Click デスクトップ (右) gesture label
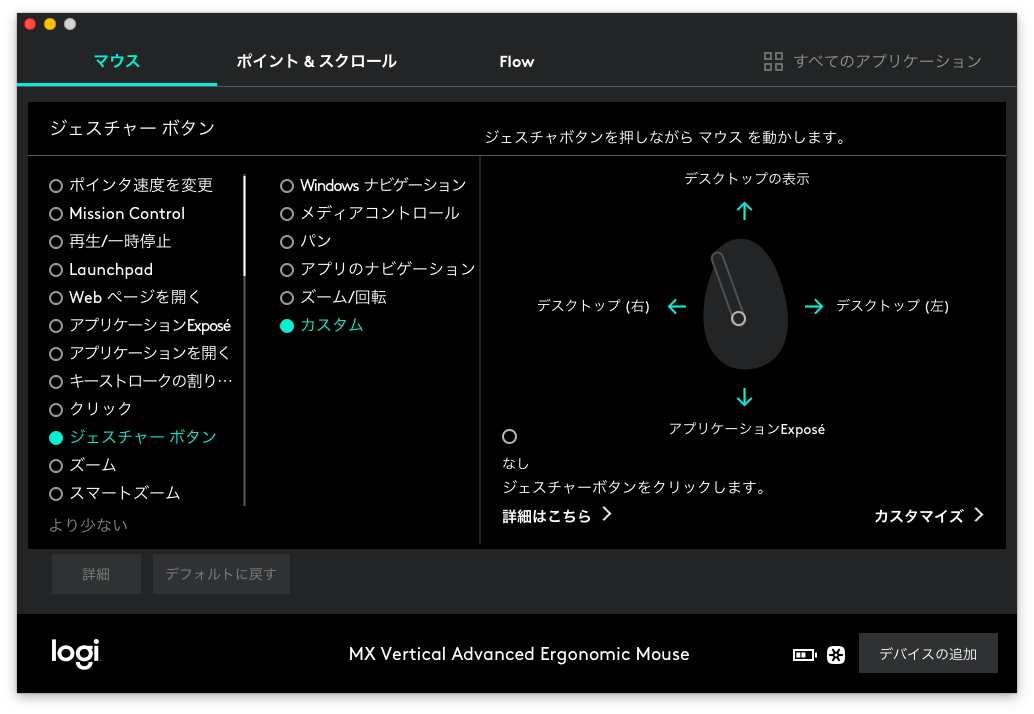This screenshot has height=714, width=1034. point(593,306)
